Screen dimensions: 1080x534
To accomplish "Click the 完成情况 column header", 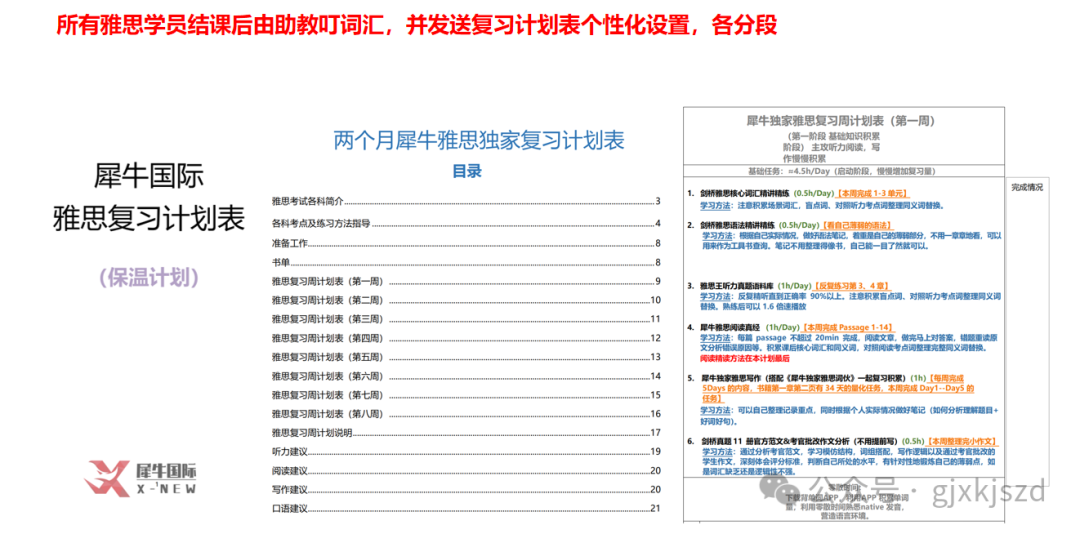I will [x=1026, y=187].
